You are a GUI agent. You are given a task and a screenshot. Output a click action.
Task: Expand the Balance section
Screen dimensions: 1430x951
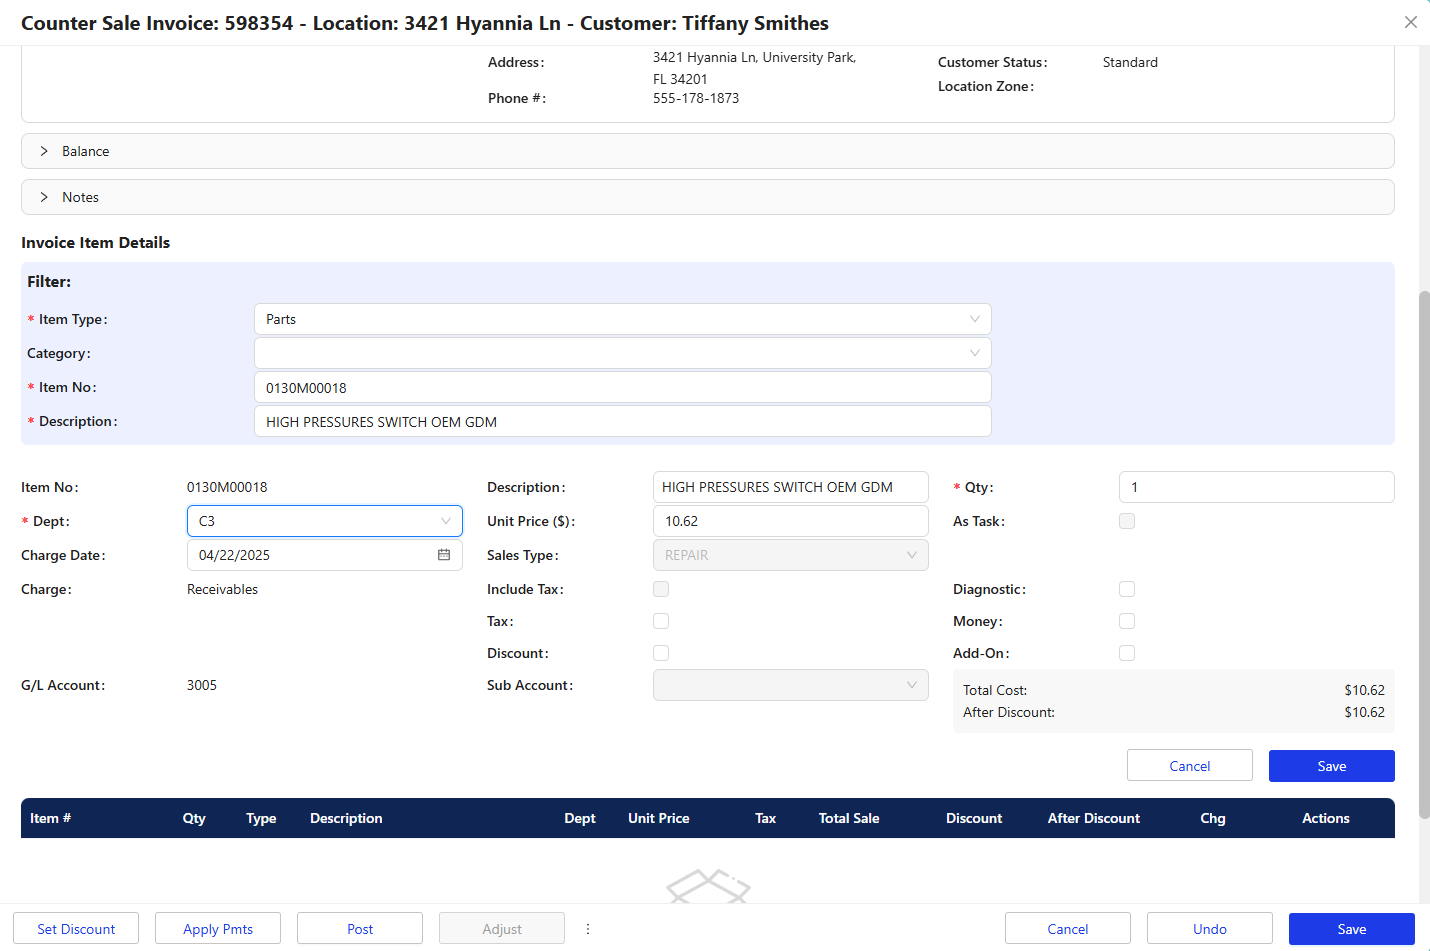point(708,151)
